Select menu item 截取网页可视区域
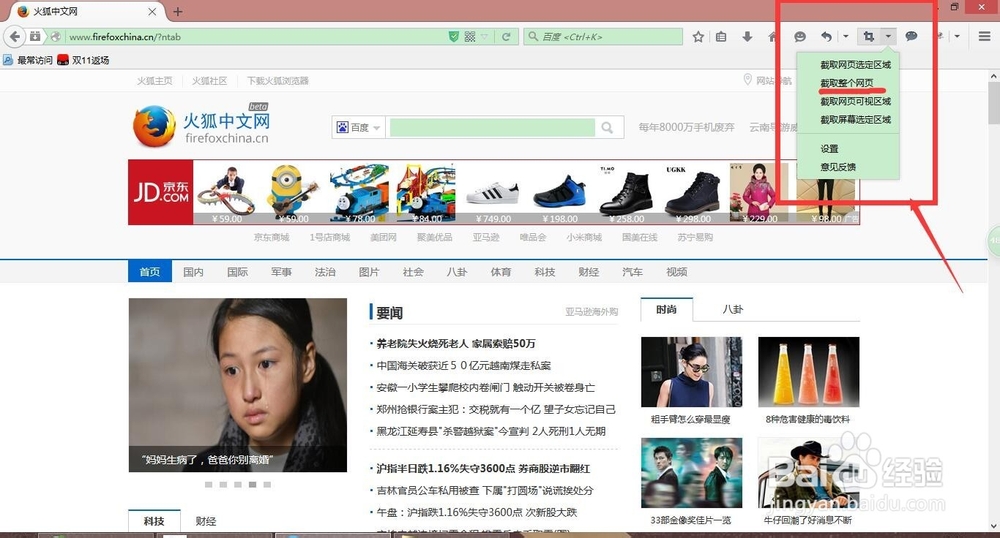The height and width of the screenshot is (538, 1000). click(855, 101)
